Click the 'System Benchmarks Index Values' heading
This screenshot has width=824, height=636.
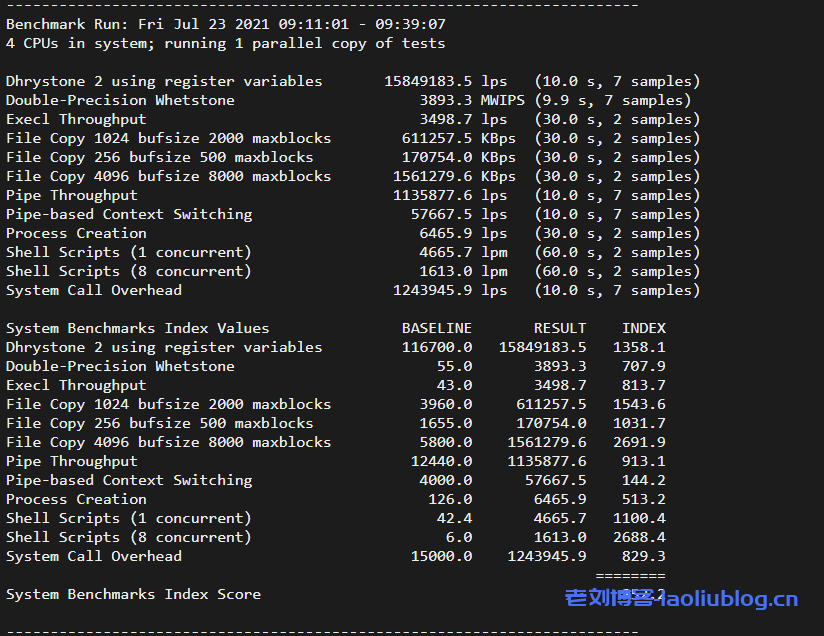[138, 328]
